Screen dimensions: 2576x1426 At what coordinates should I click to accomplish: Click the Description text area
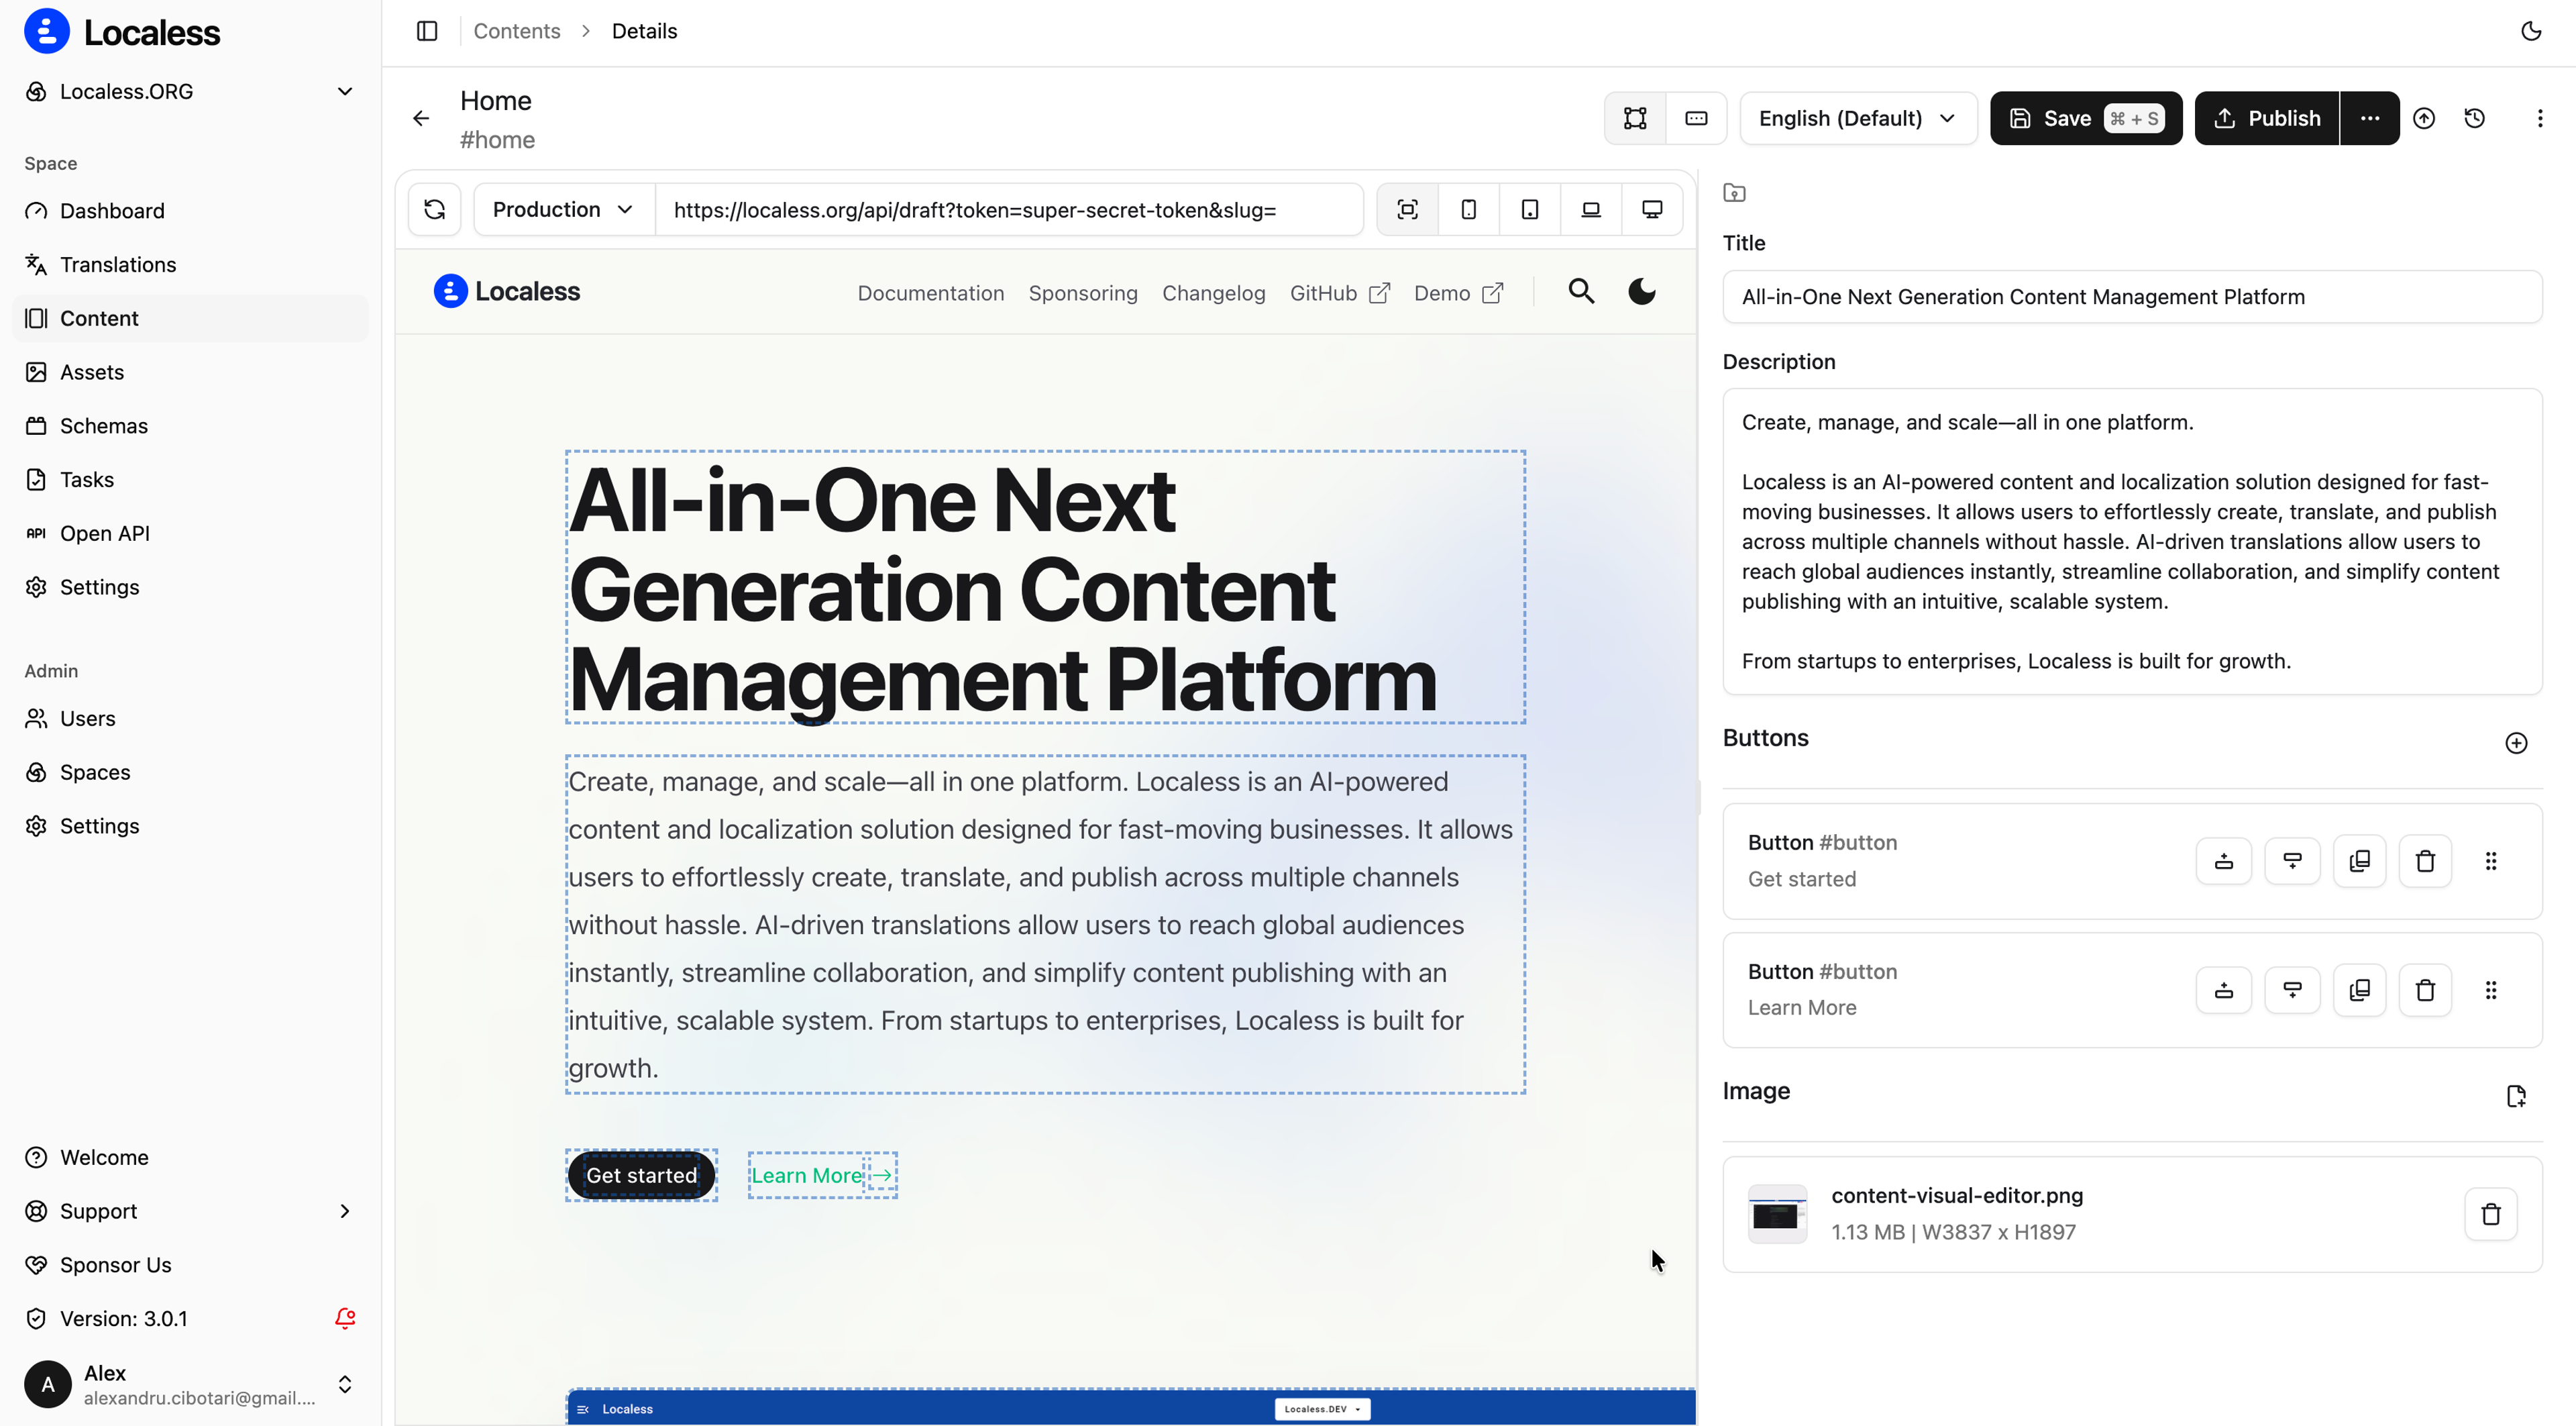pyautogui.click(x=2132, y=541)
